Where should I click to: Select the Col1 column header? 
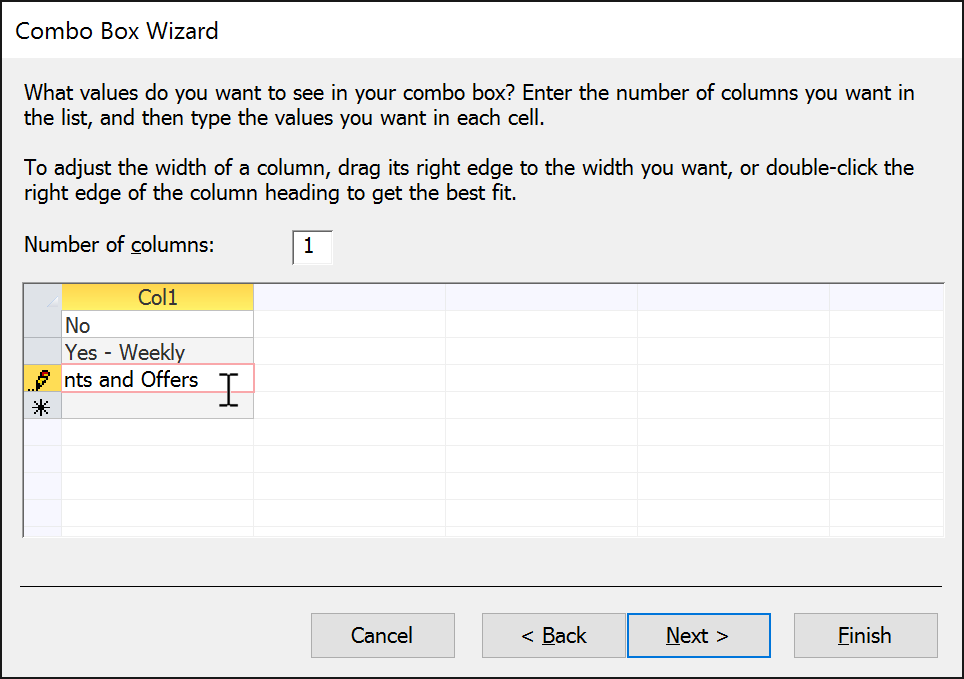tap(157, 296)
